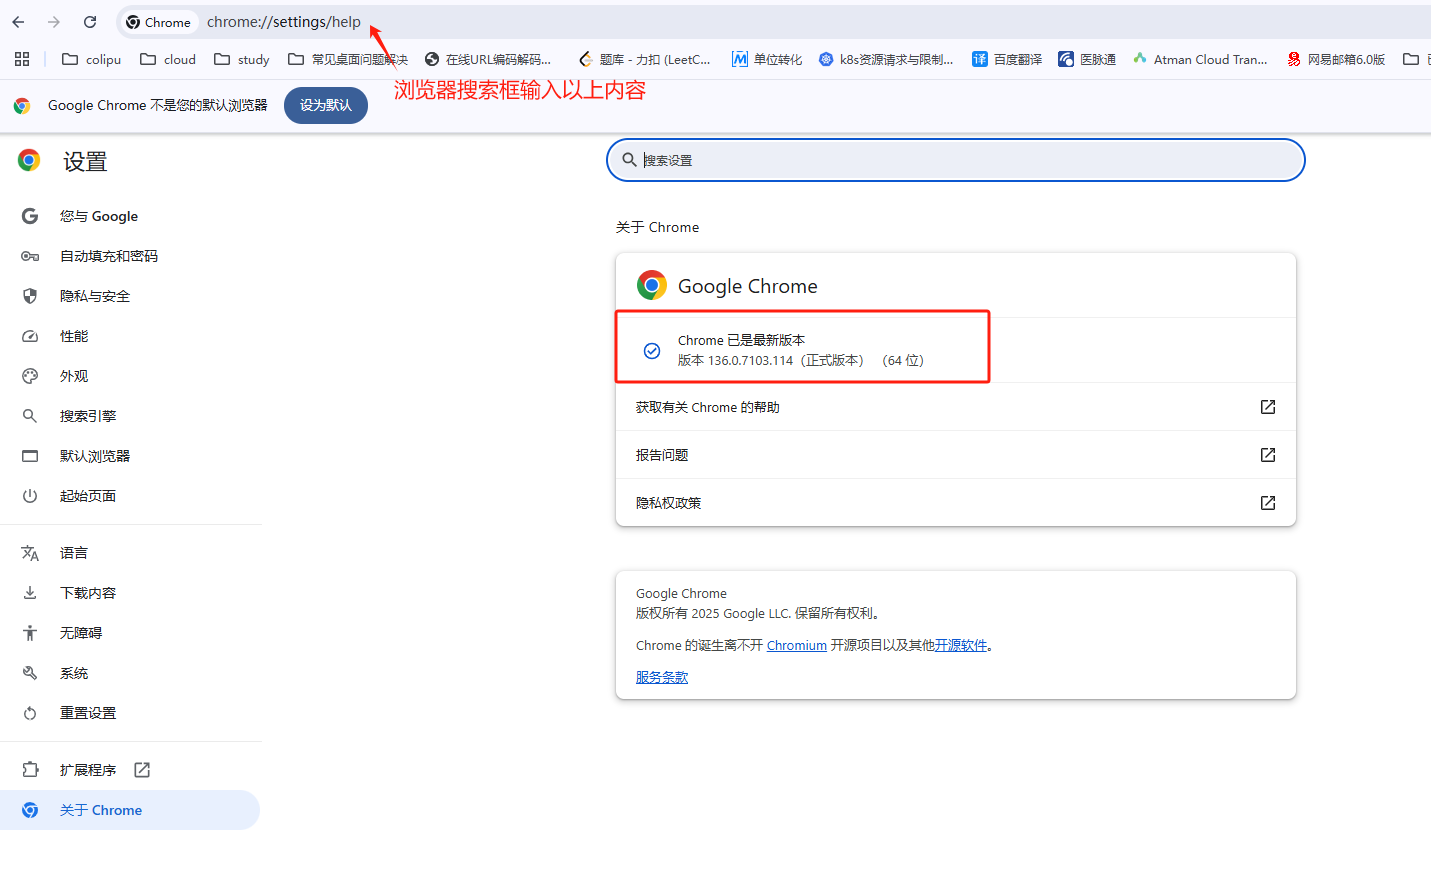Click the Chrome site chip in address bar
This screenshot has width=1431, height=878.
tap(158, 21)
